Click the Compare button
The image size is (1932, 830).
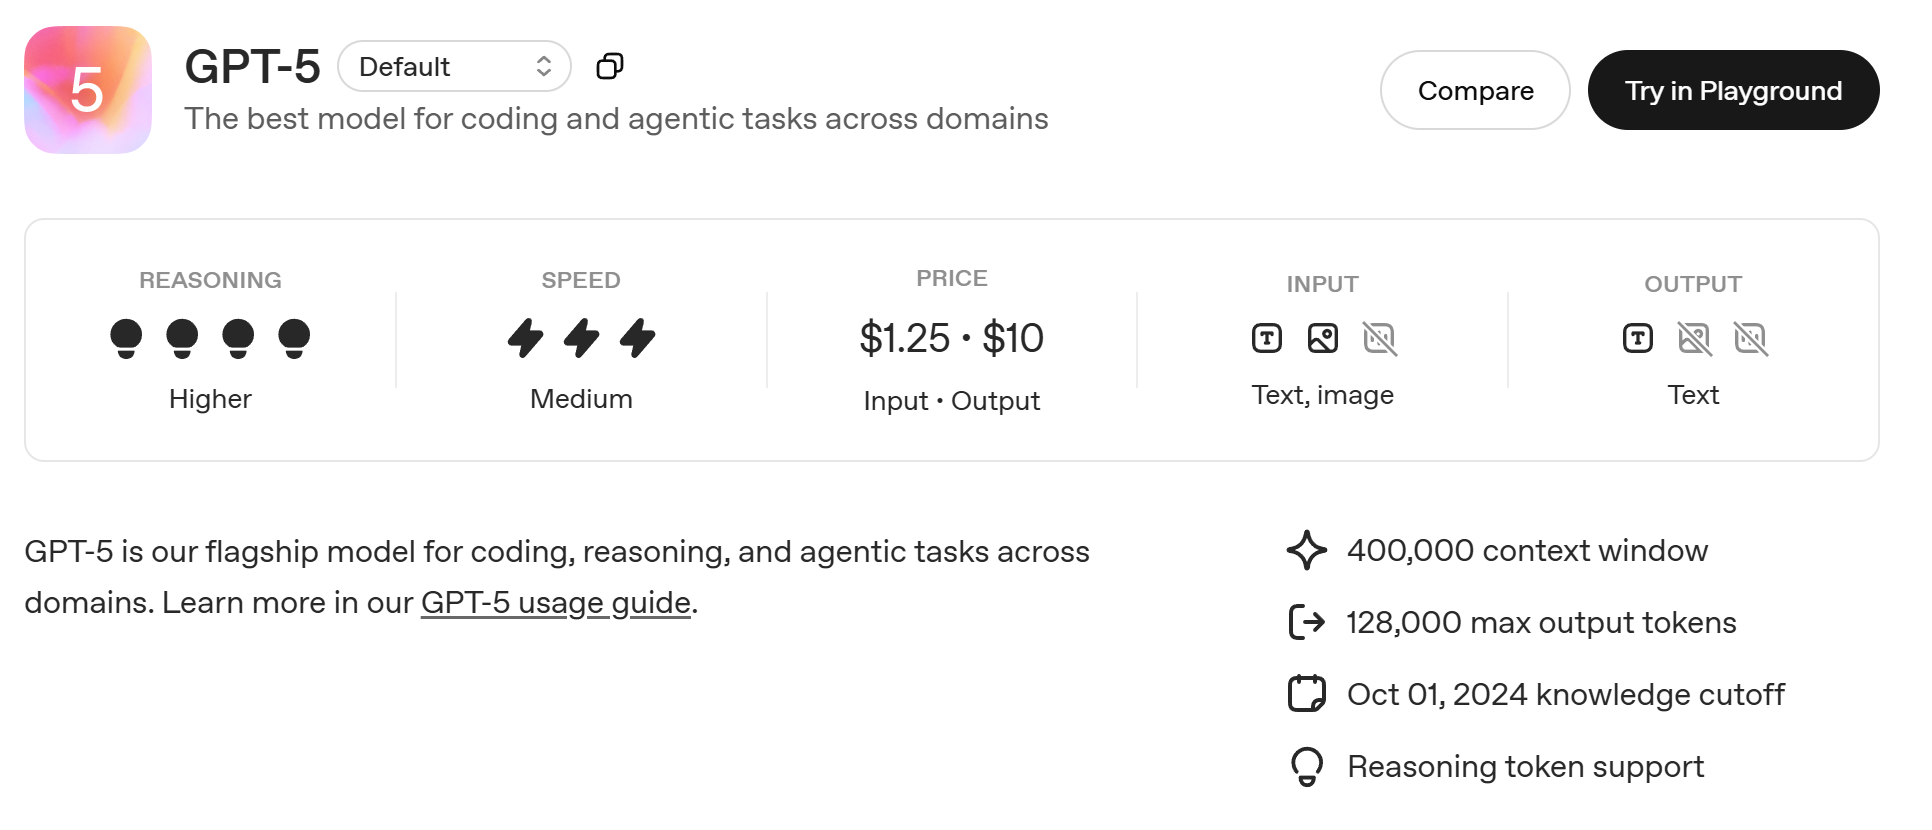[1474, 90]
